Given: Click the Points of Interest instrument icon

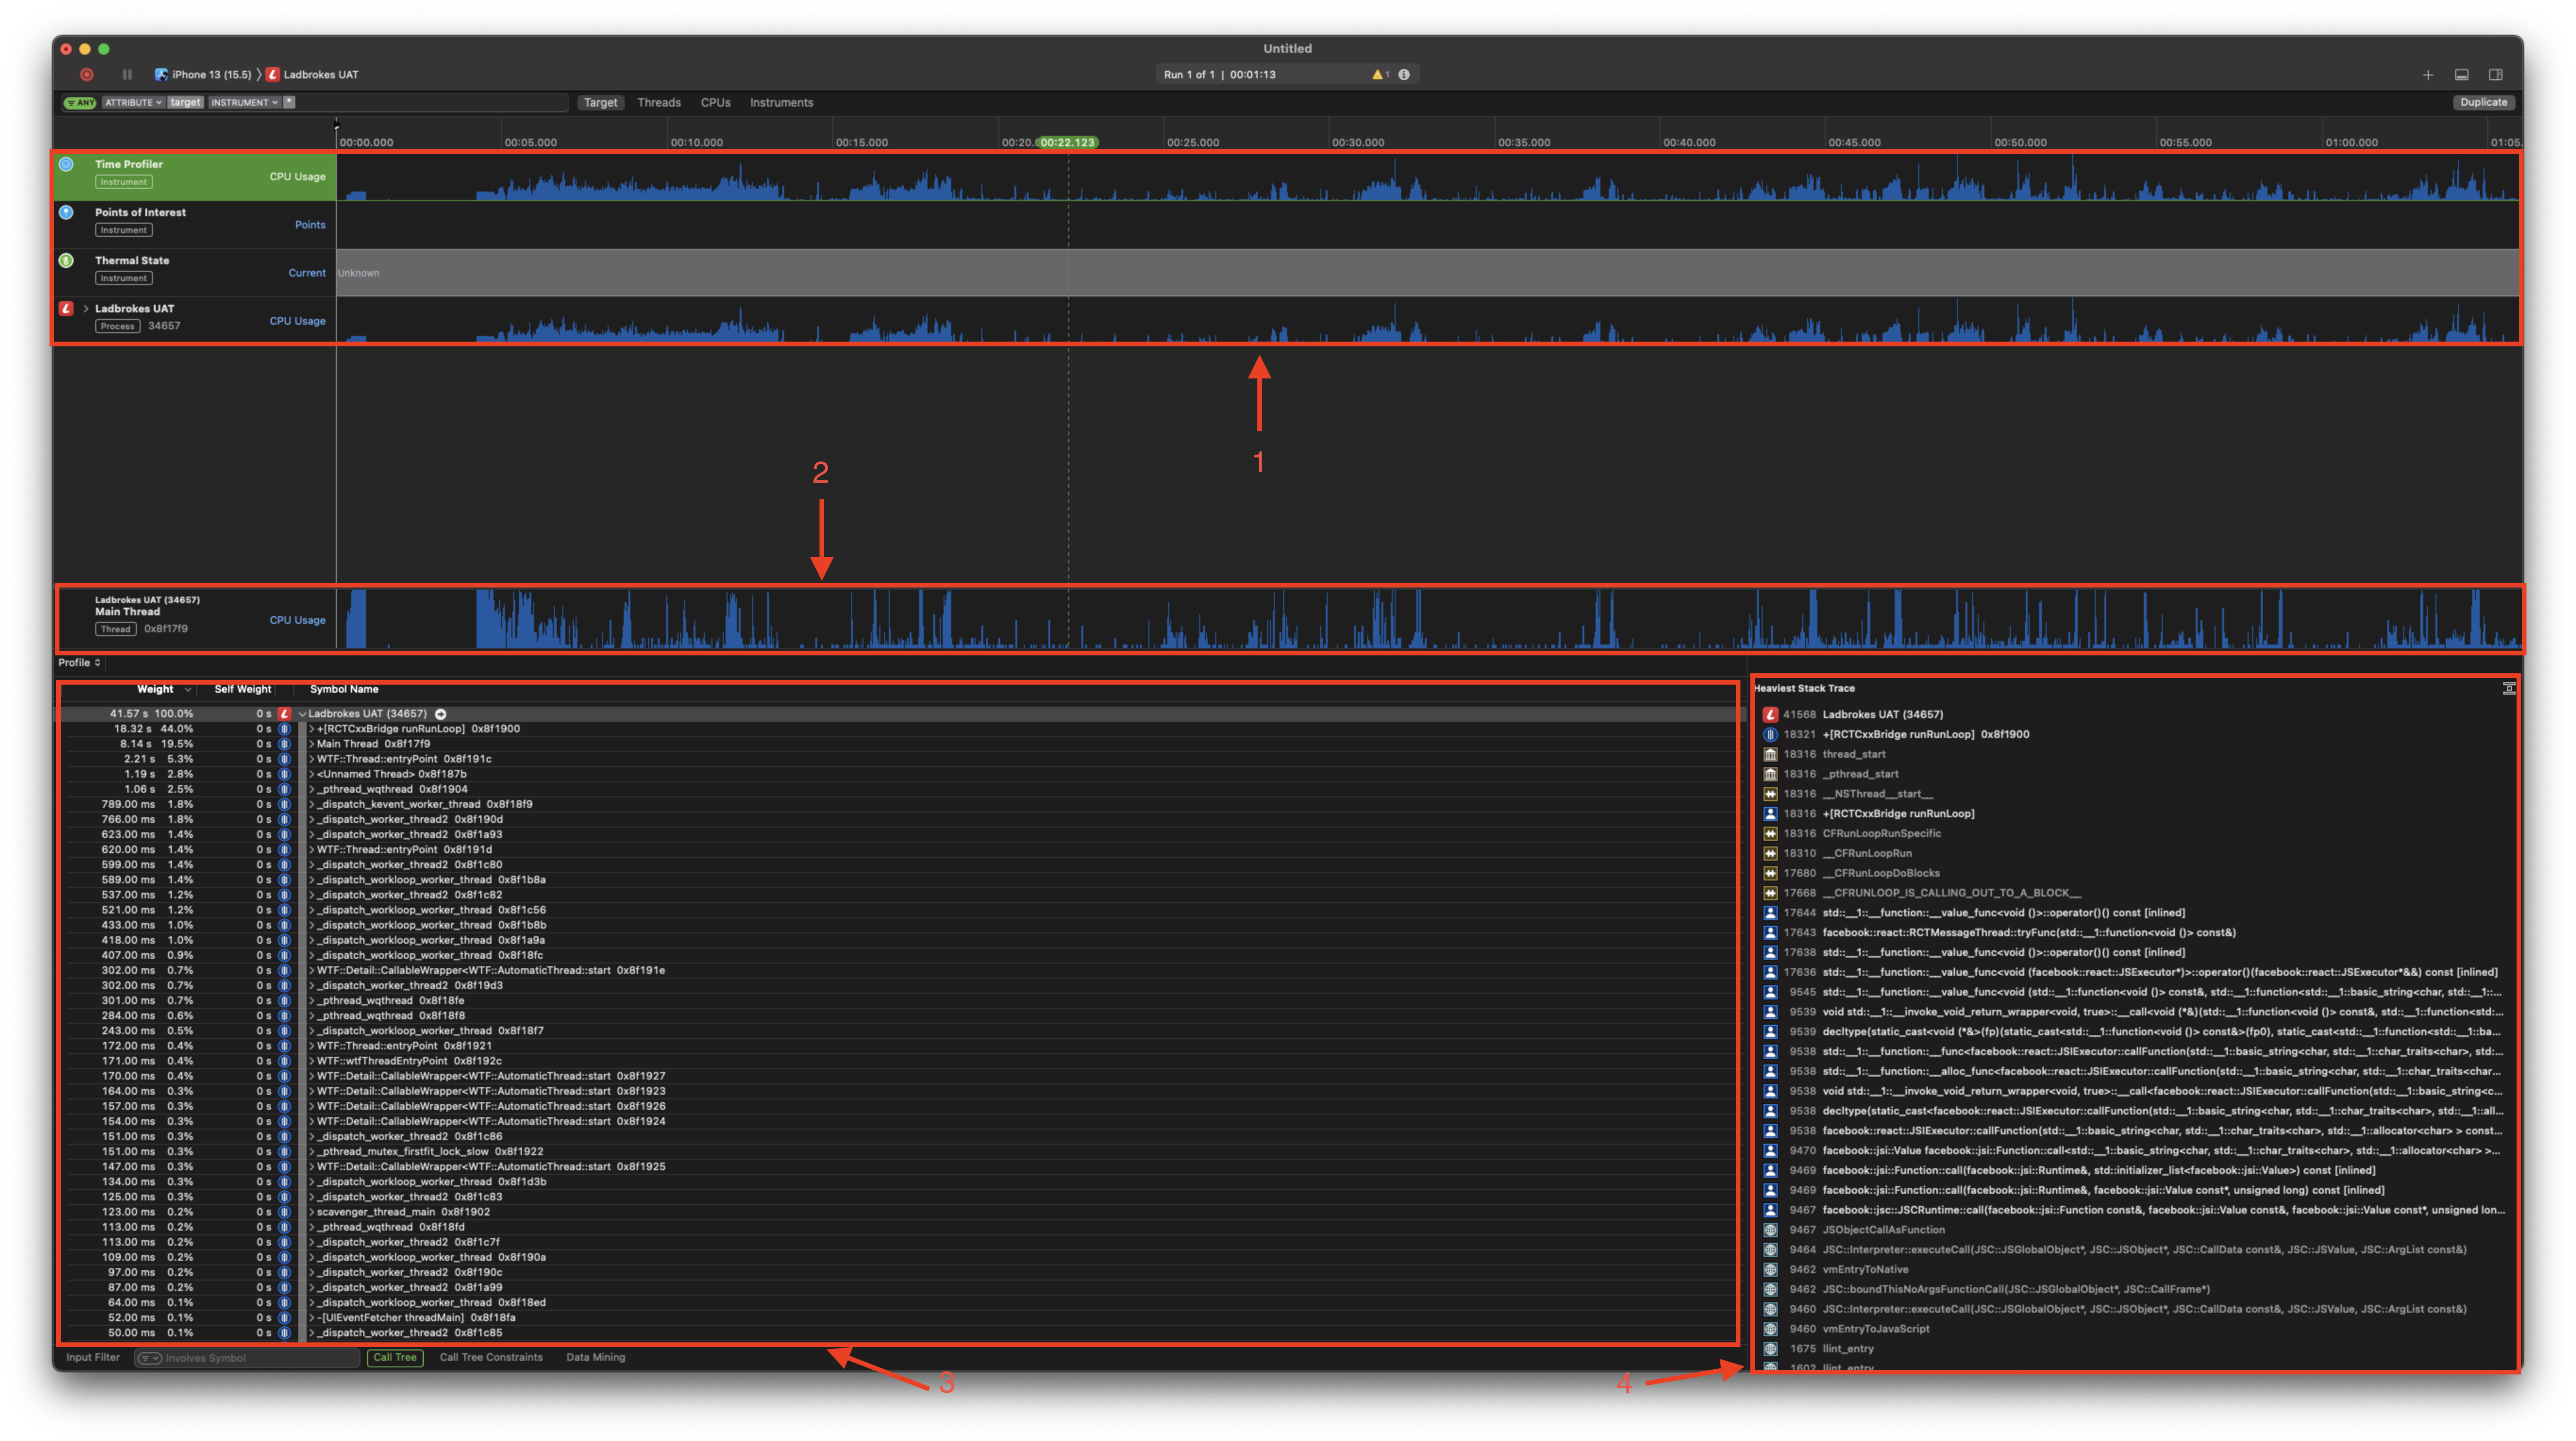Looking at the screenshot, I should (x=67, y=212).
